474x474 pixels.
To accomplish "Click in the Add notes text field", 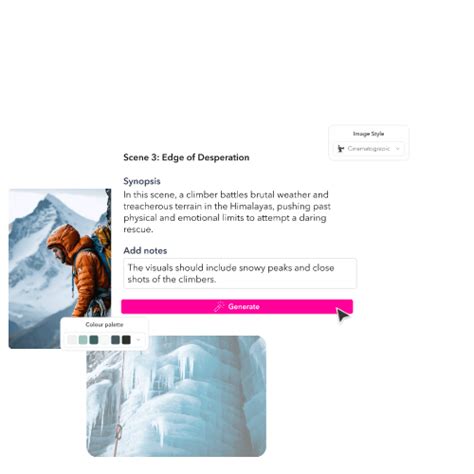I will (x=240, y=273).
